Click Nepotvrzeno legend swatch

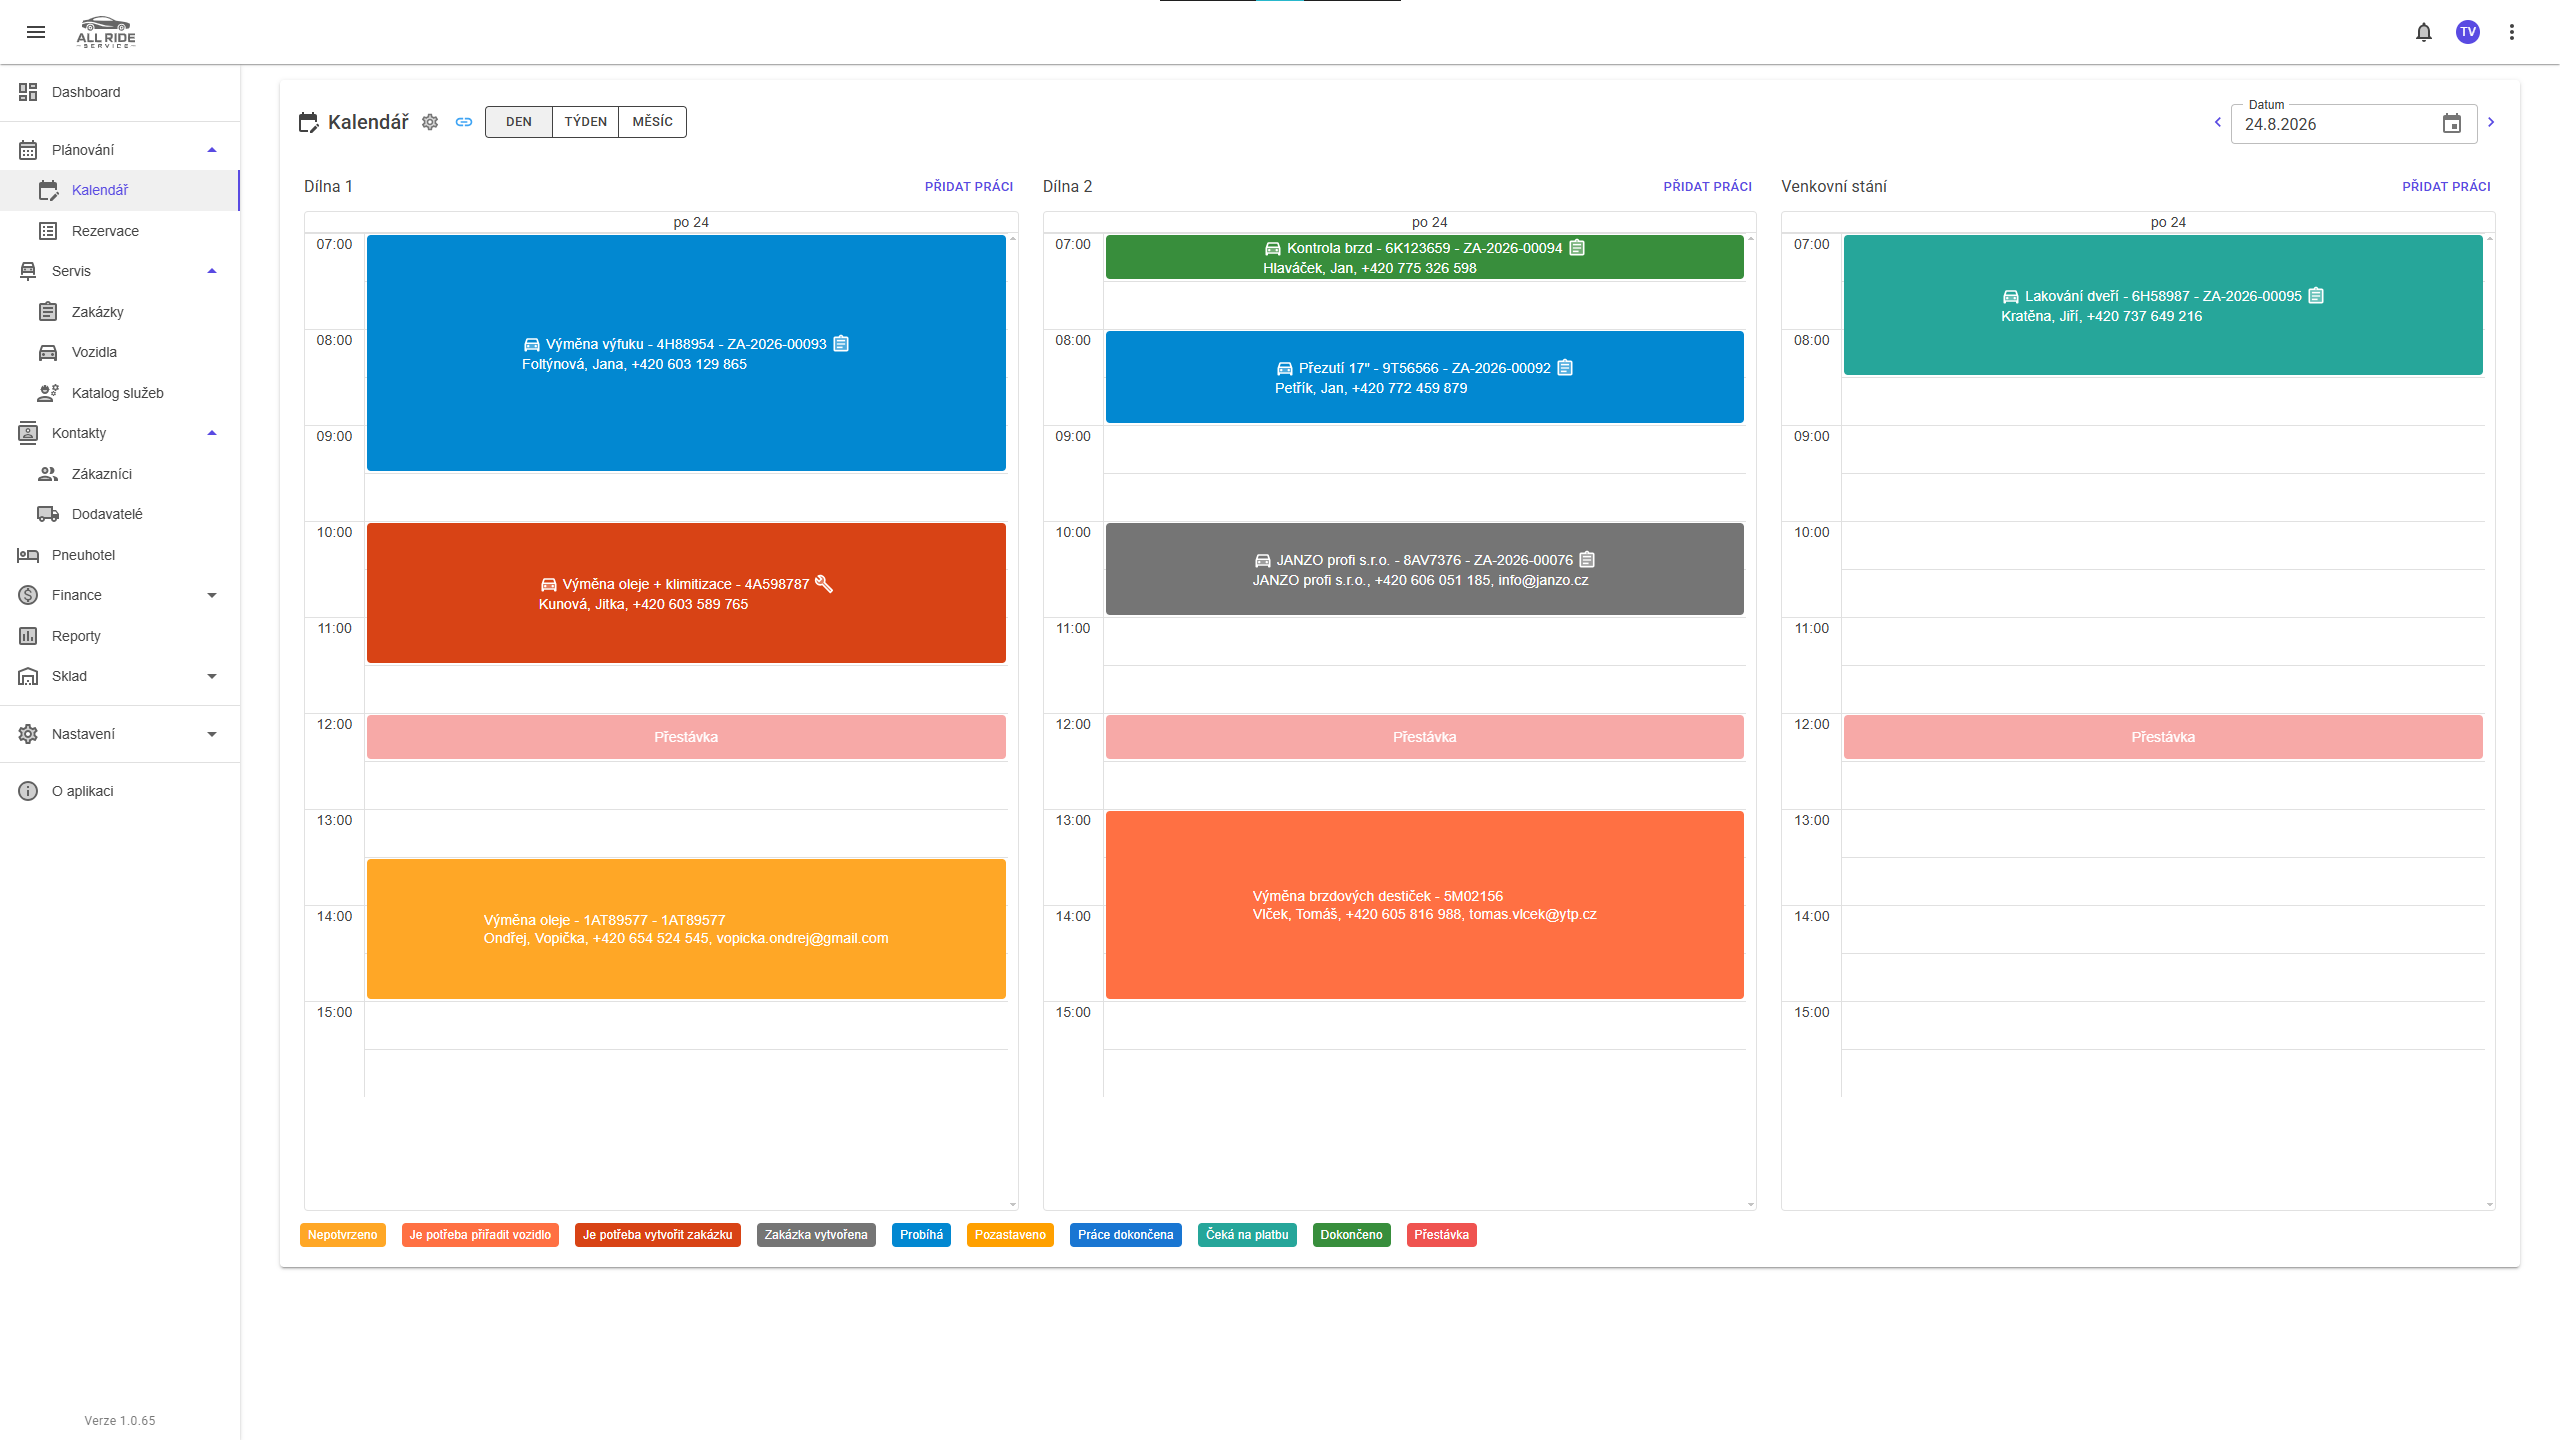[342, 1235]
